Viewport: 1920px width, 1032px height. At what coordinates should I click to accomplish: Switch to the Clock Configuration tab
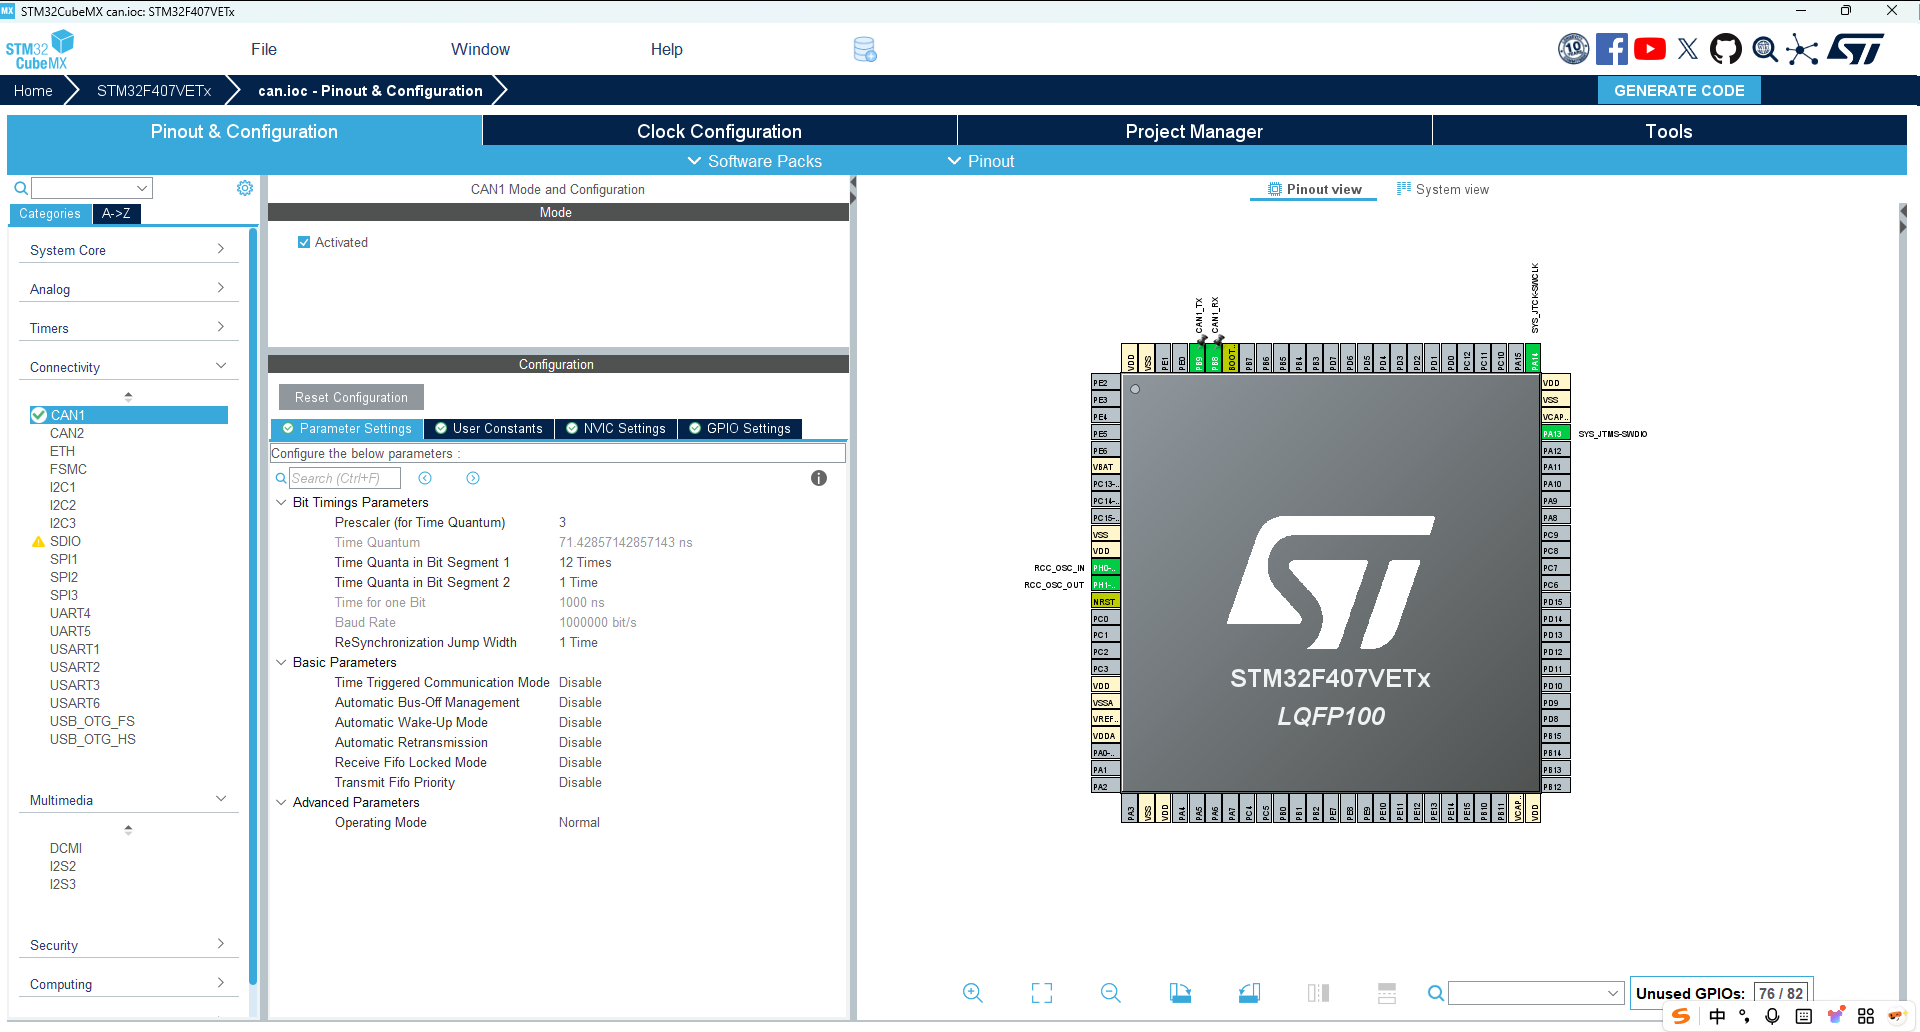click(719, 131)
